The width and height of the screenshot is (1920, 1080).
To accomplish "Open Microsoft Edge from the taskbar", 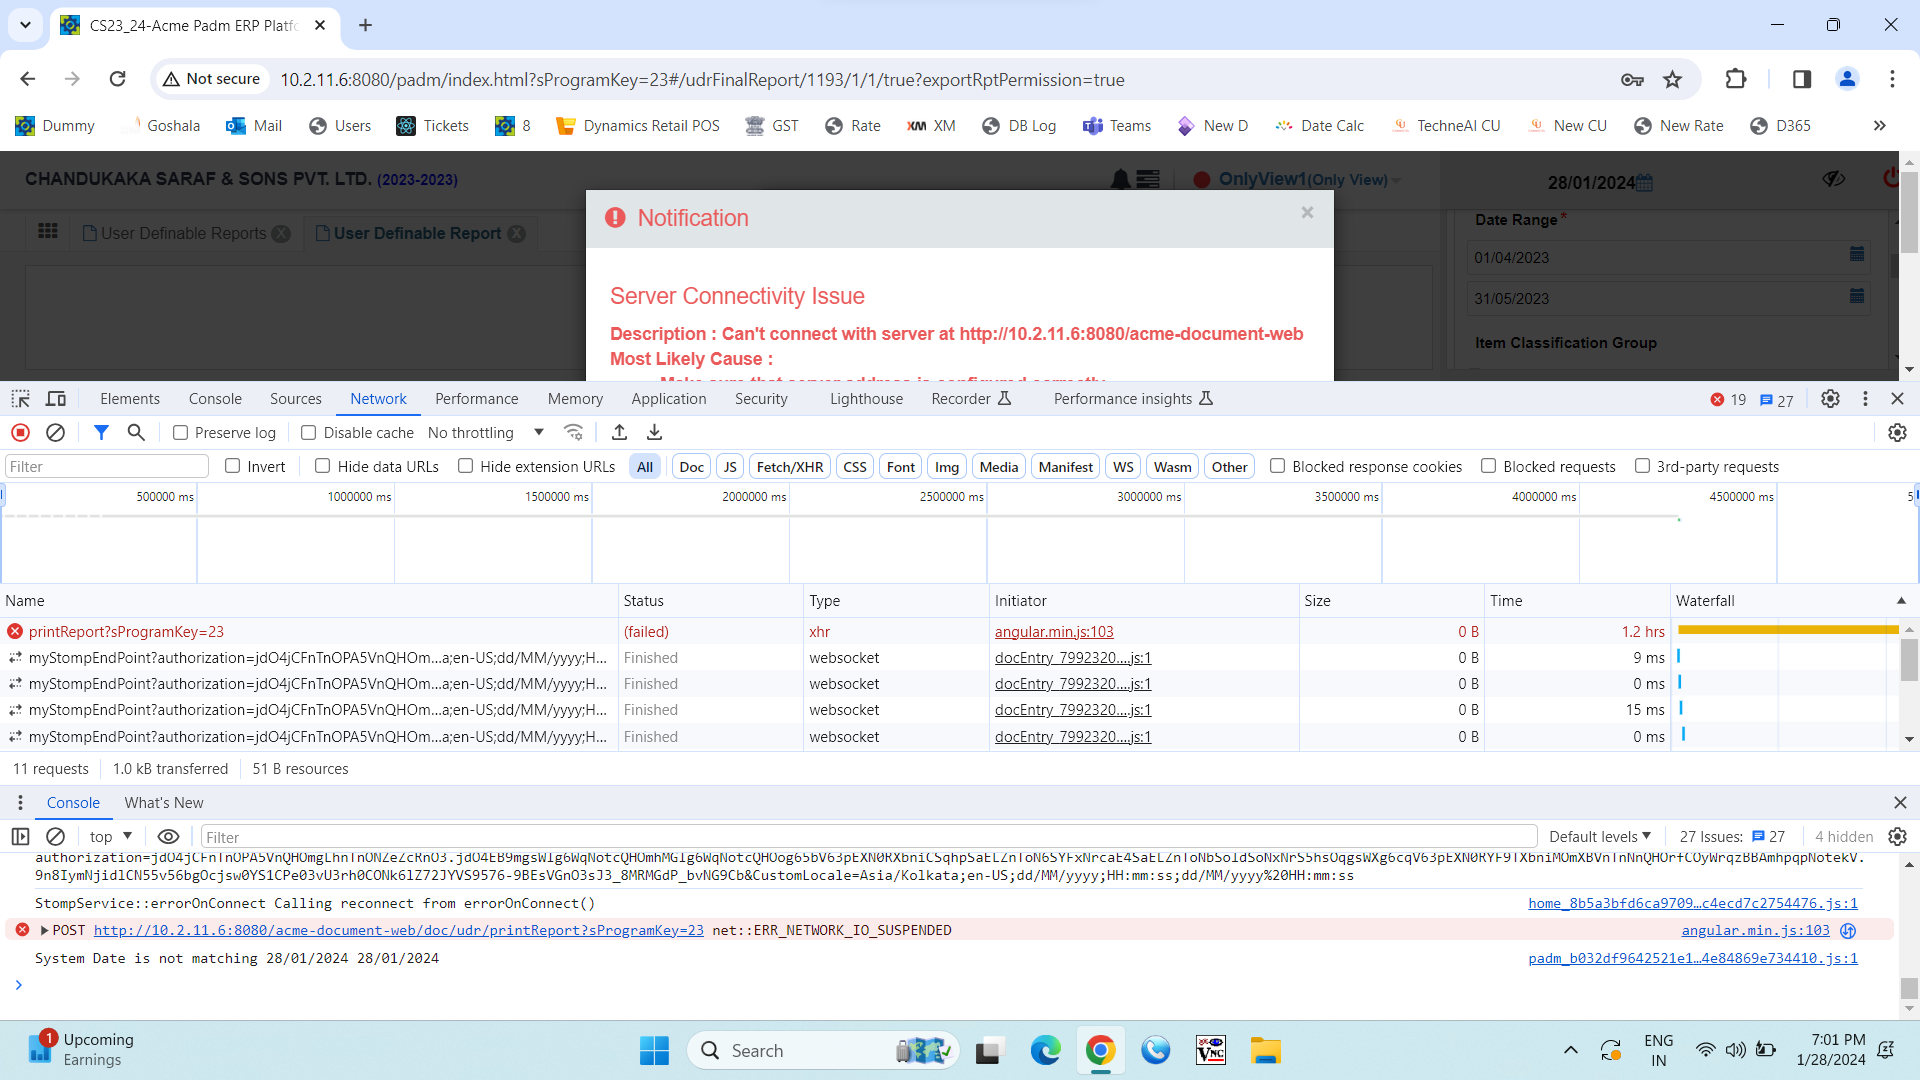I will tap(1045, 1051).
